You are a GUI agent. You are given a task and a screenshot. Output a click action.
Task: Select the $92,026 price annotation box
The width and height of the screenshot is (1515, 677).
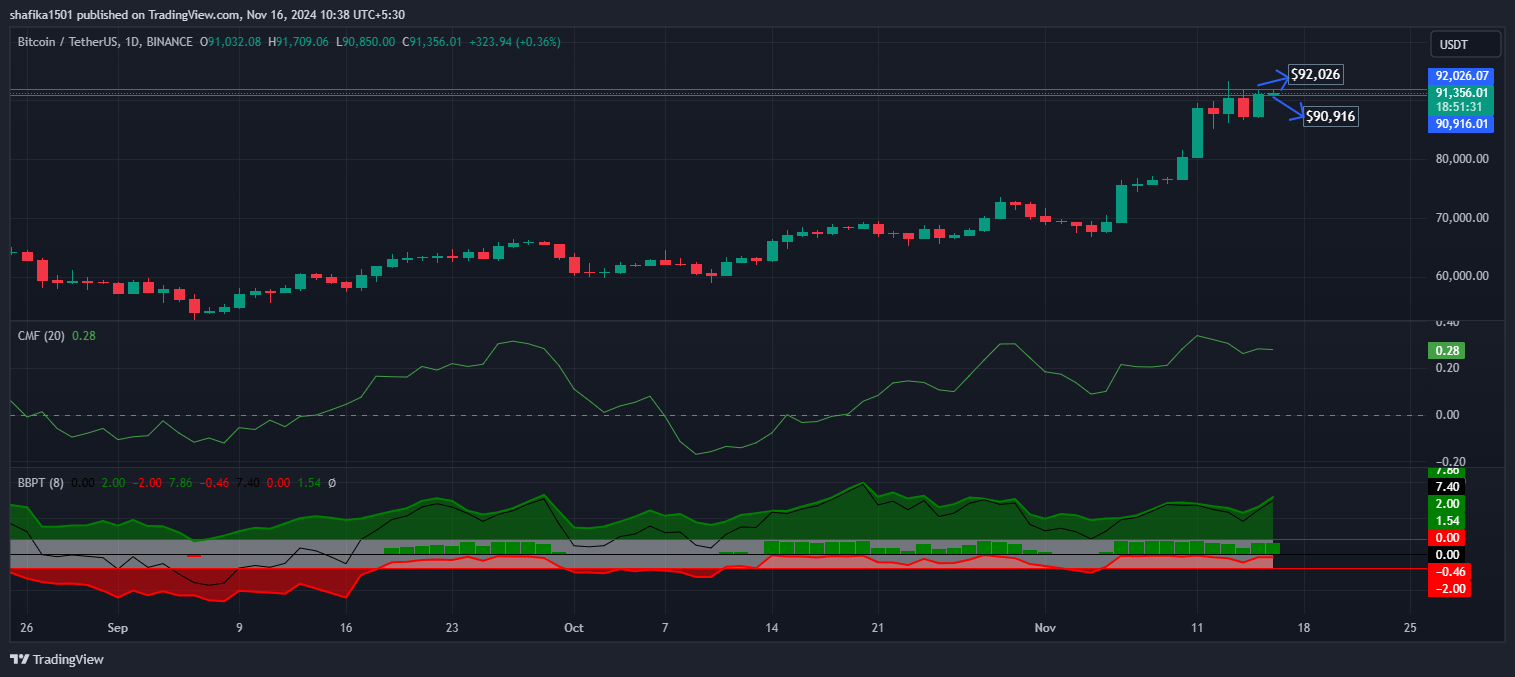pyautogui.click(x=1316, y=74)
